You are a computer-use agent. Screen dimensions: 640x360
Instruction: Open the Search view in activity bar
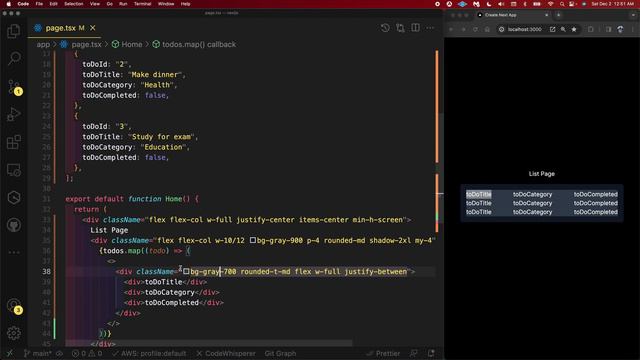[x=14, y=58]
